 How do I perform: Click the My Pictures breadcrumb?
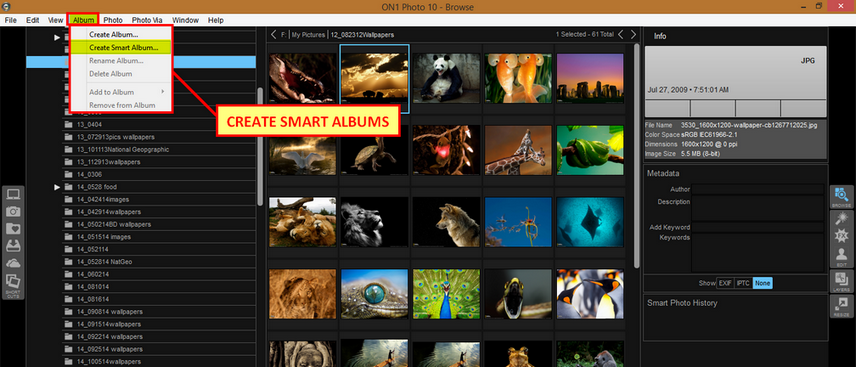[308, 34]
